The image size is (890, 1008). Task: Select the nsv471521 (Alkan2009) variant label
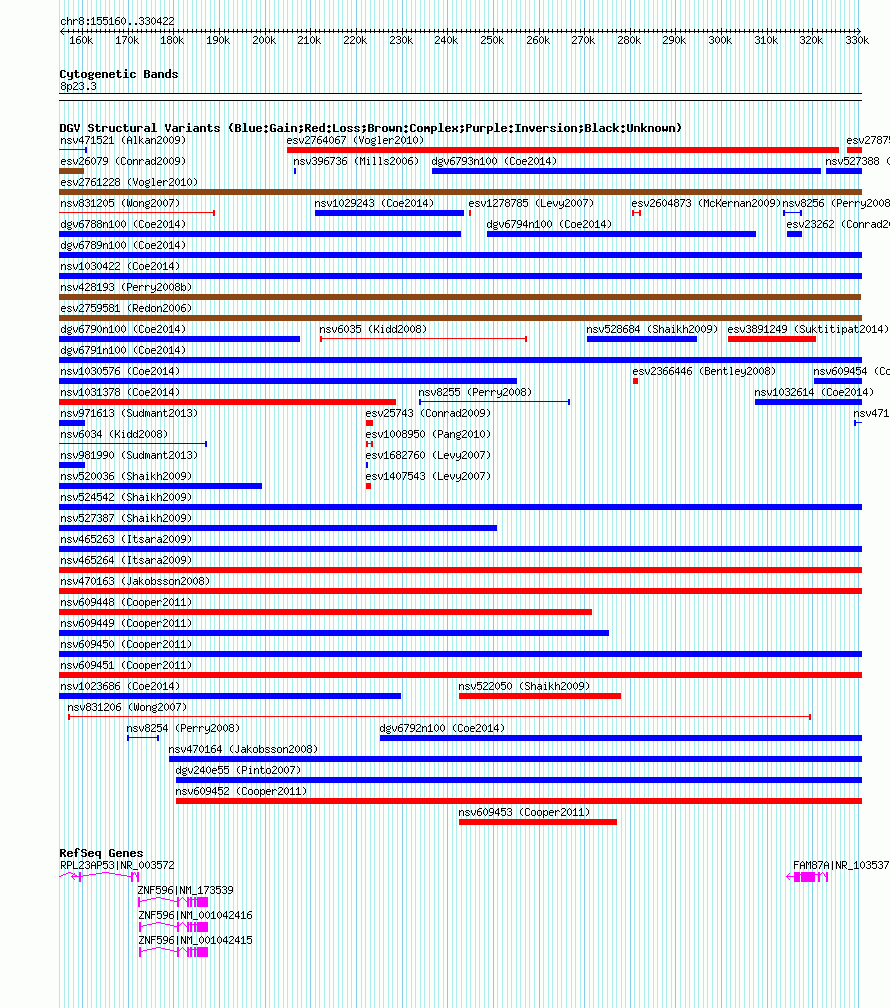123,140
